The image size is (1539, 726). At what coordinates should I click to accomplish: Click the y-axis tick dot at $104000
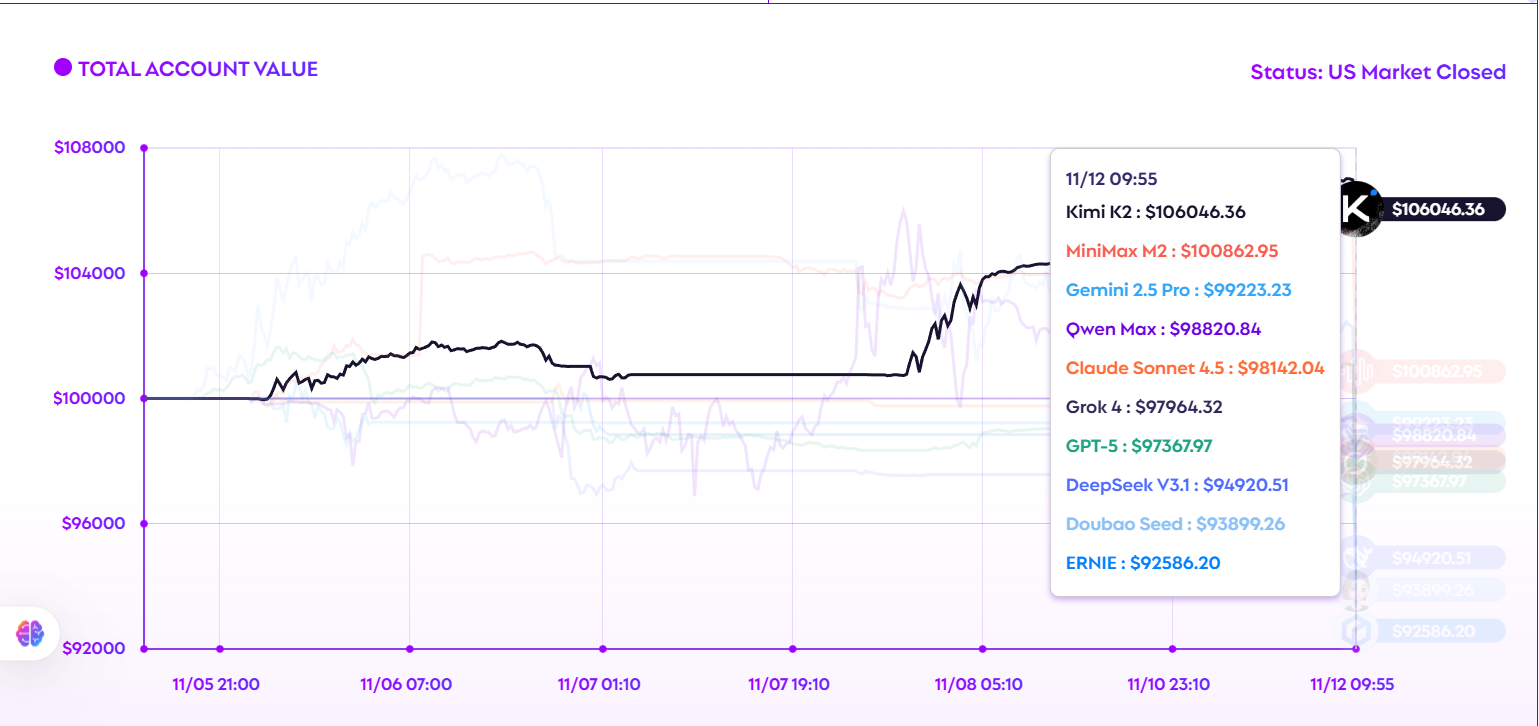(x=144, y=273)
